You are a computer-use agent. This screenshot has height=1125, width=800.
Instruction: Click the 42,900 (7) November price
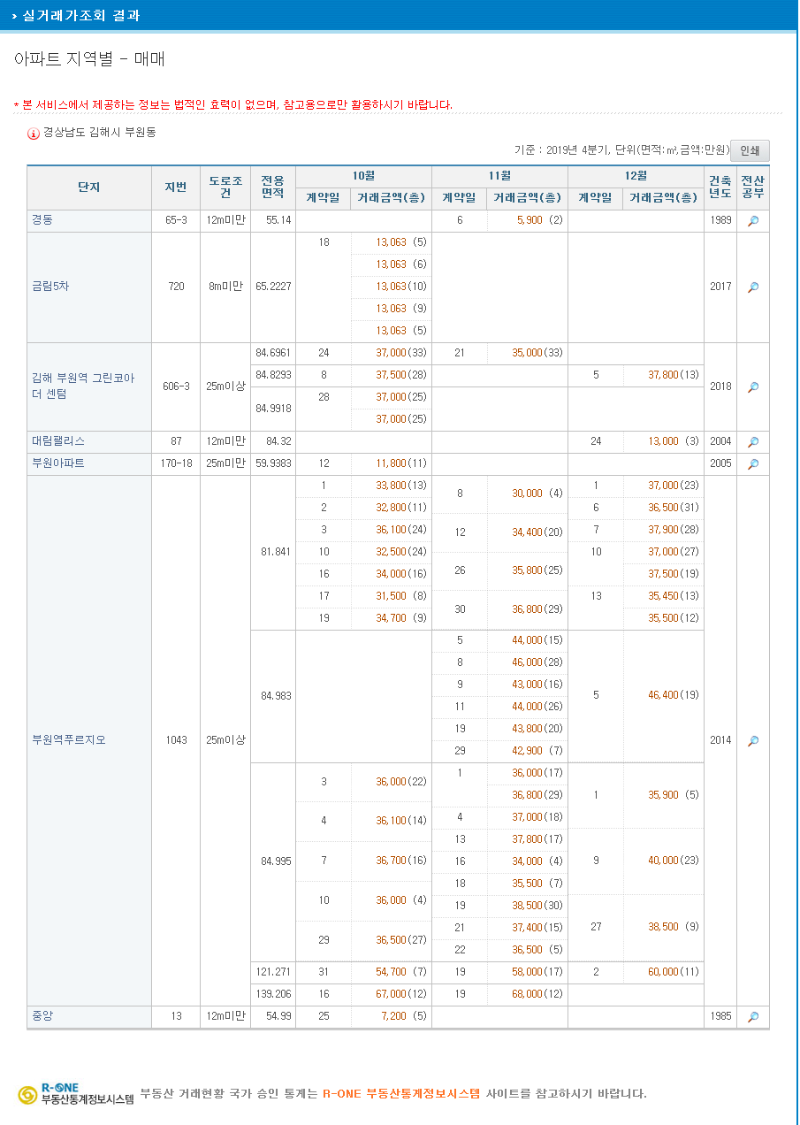(537, 750)
